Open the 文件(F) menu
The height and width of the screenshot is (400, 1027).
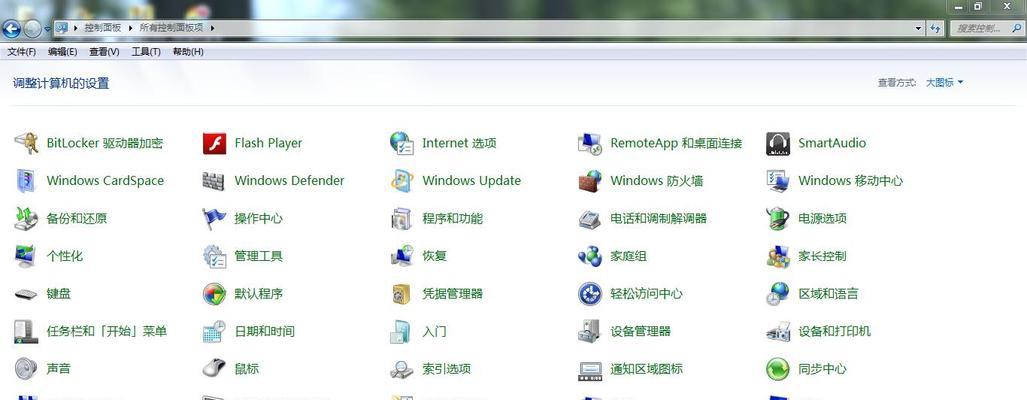[22, 52]
